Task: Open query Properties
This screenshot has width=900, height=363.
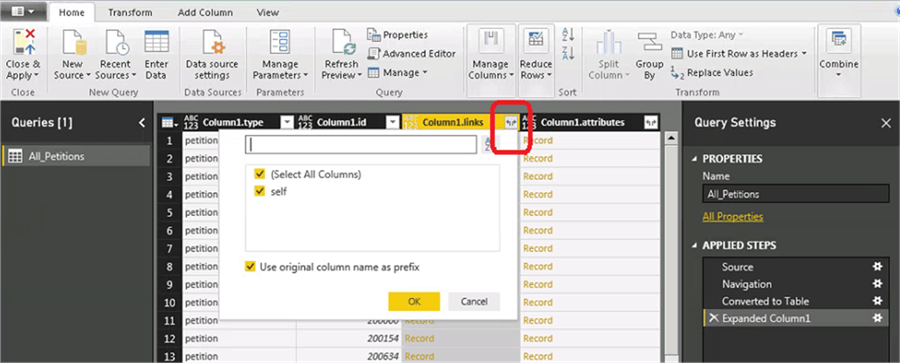Action: [397, 35]
